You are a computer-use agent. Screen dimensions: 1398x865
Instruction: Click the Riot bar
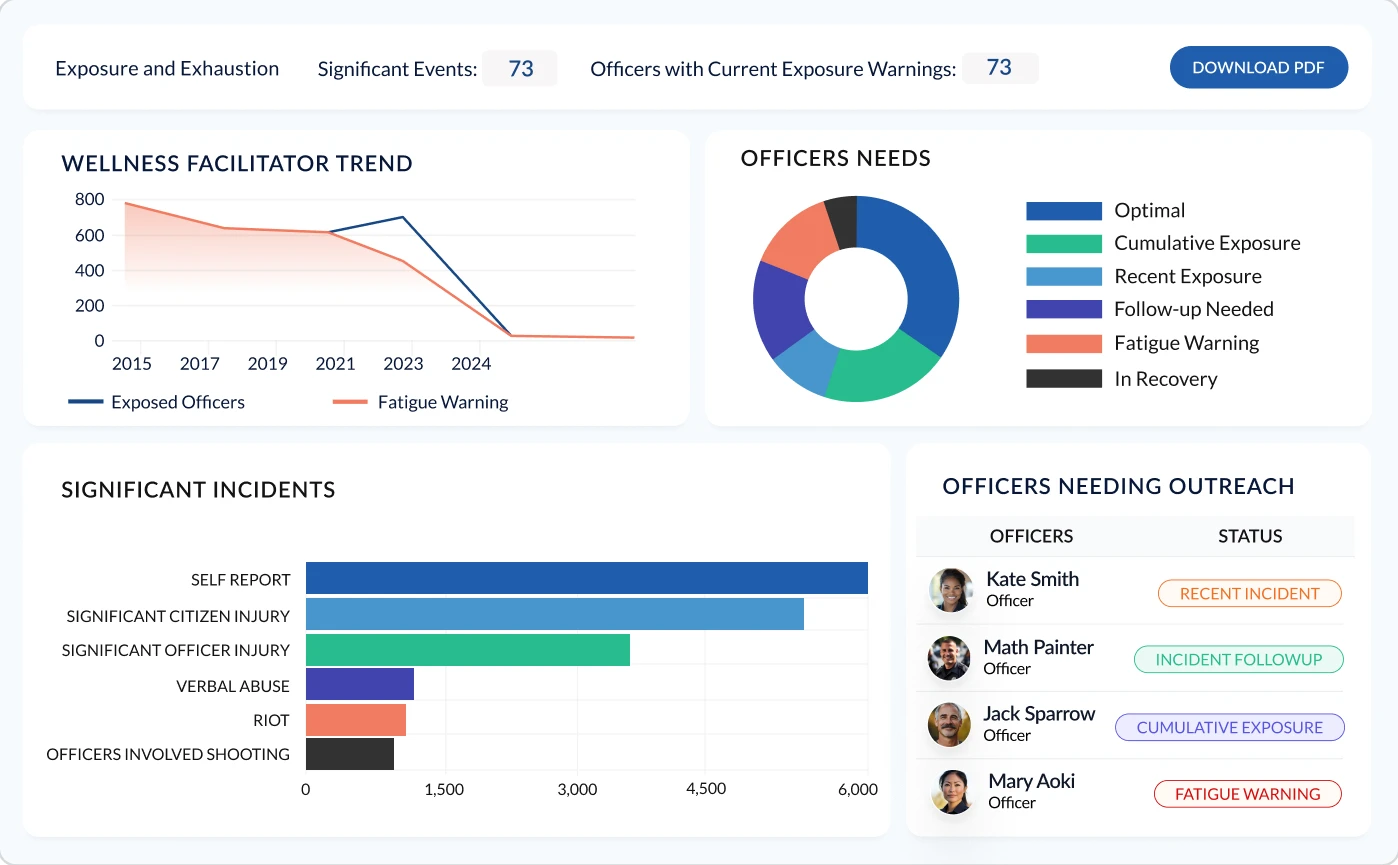point(356,720)
